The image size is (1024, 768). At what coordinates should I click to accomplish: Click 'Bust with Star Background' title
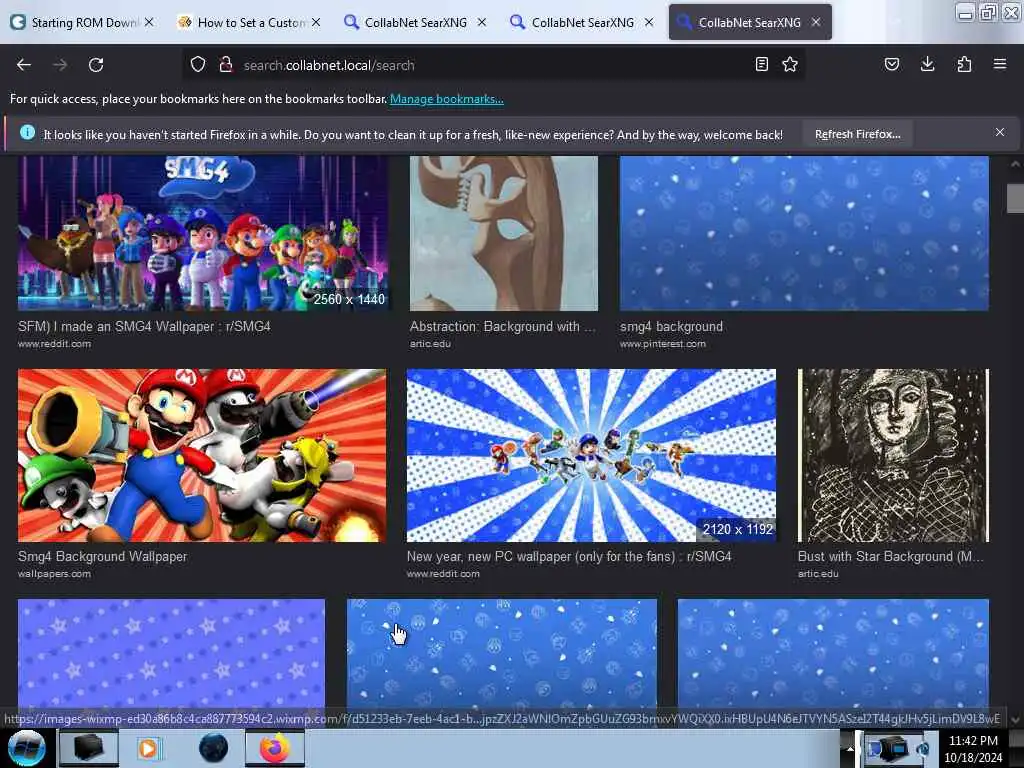(890, 556)
